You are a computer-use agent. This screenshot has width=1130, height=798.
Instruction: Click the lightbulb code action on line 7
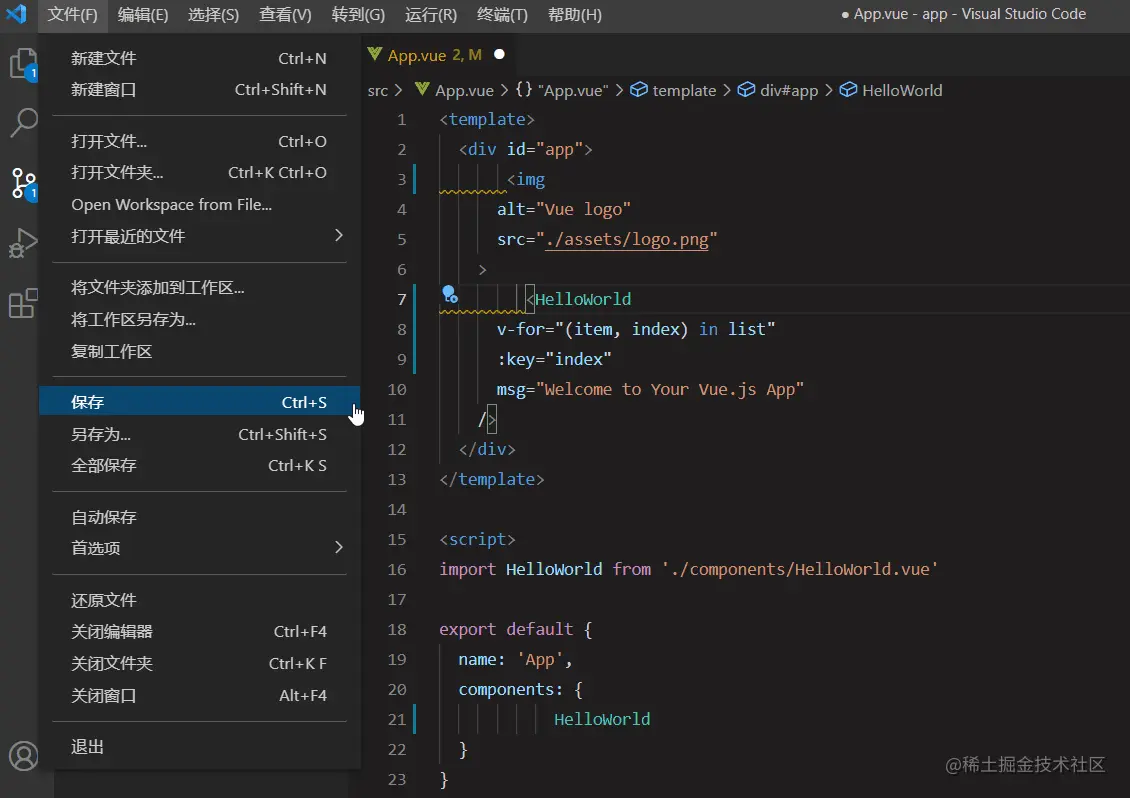(450, 294)
